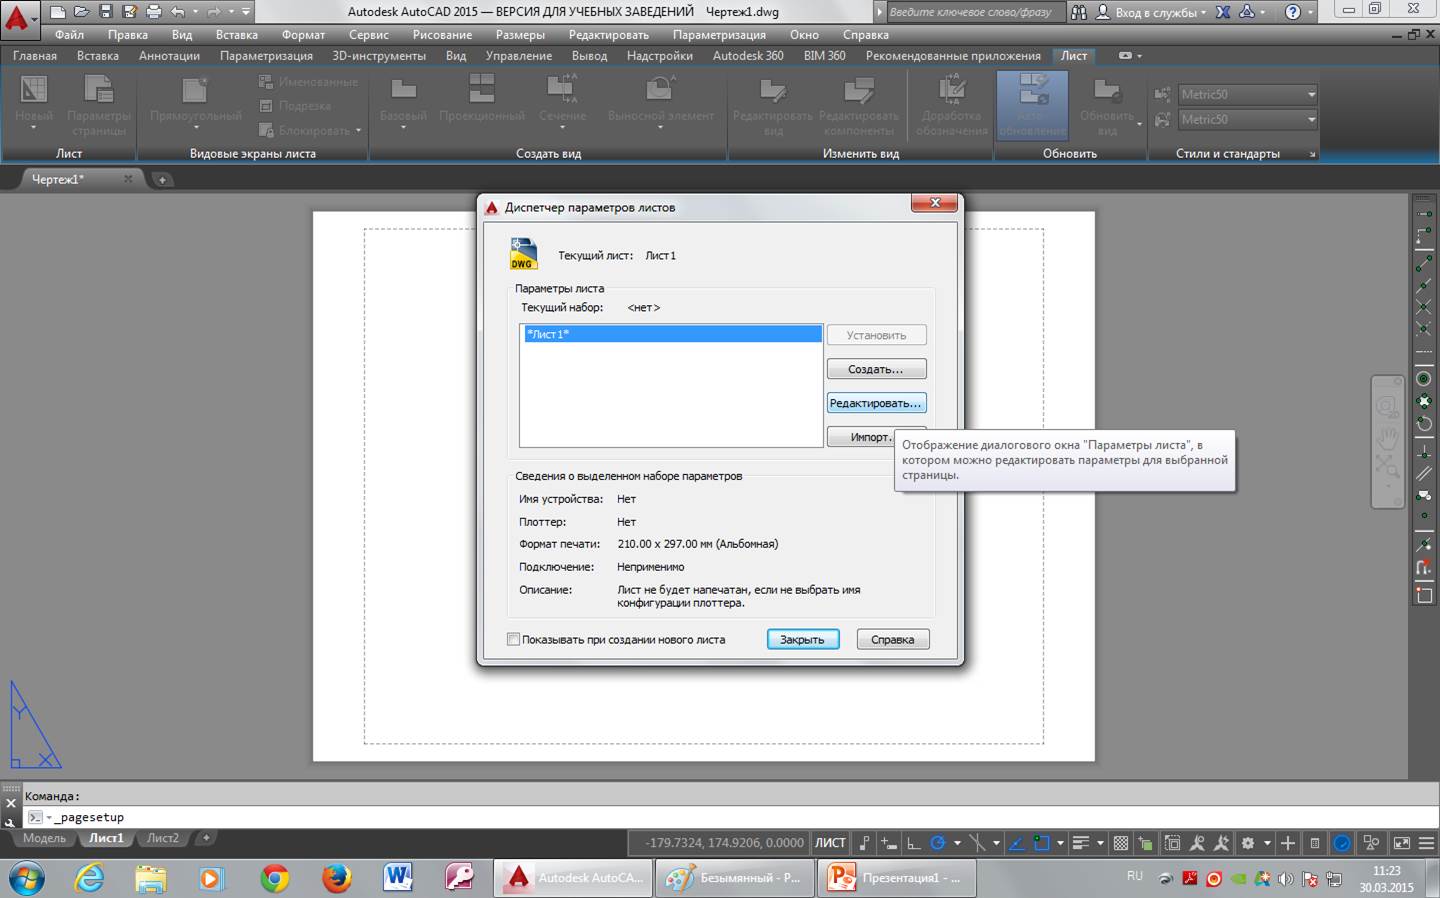The image size is (1440, 898).
Task: Switch to the Лист2 layout tab
Action: click(162, 838)
